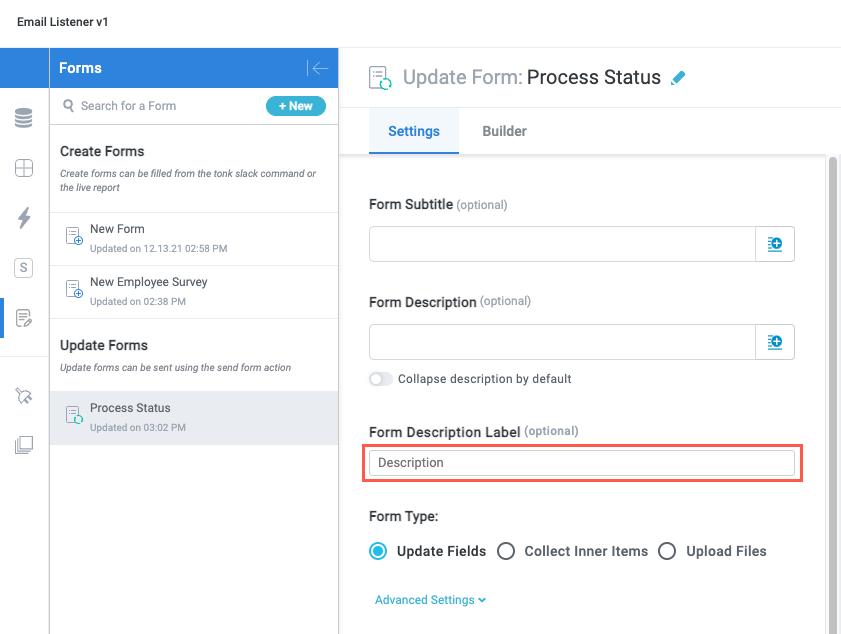Open the Slack integration sidebar icon
841x634 pixels.
pos(22,267)
